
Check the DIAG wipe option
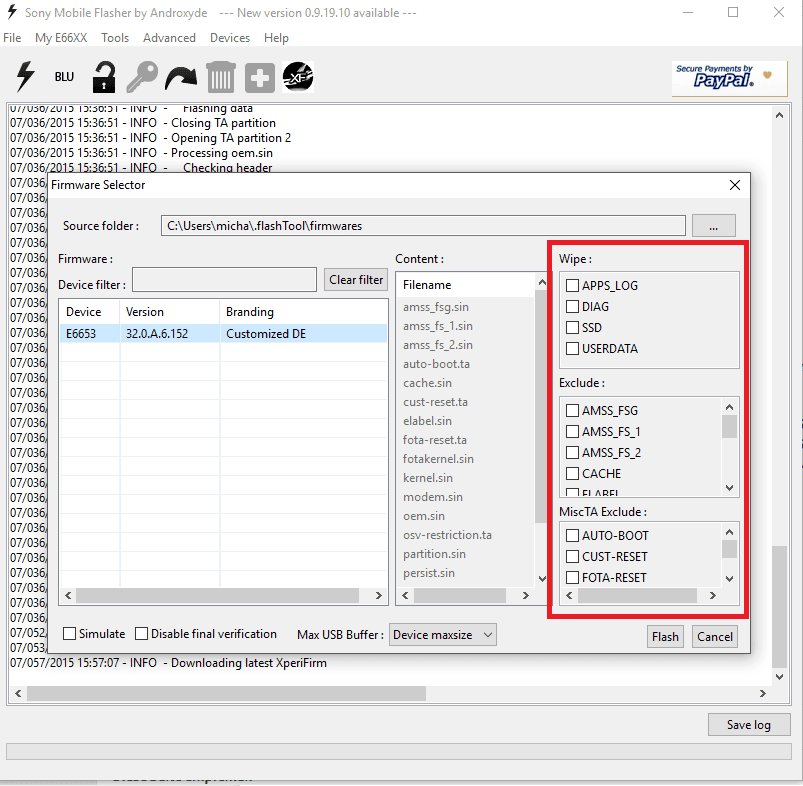(572, 306)
